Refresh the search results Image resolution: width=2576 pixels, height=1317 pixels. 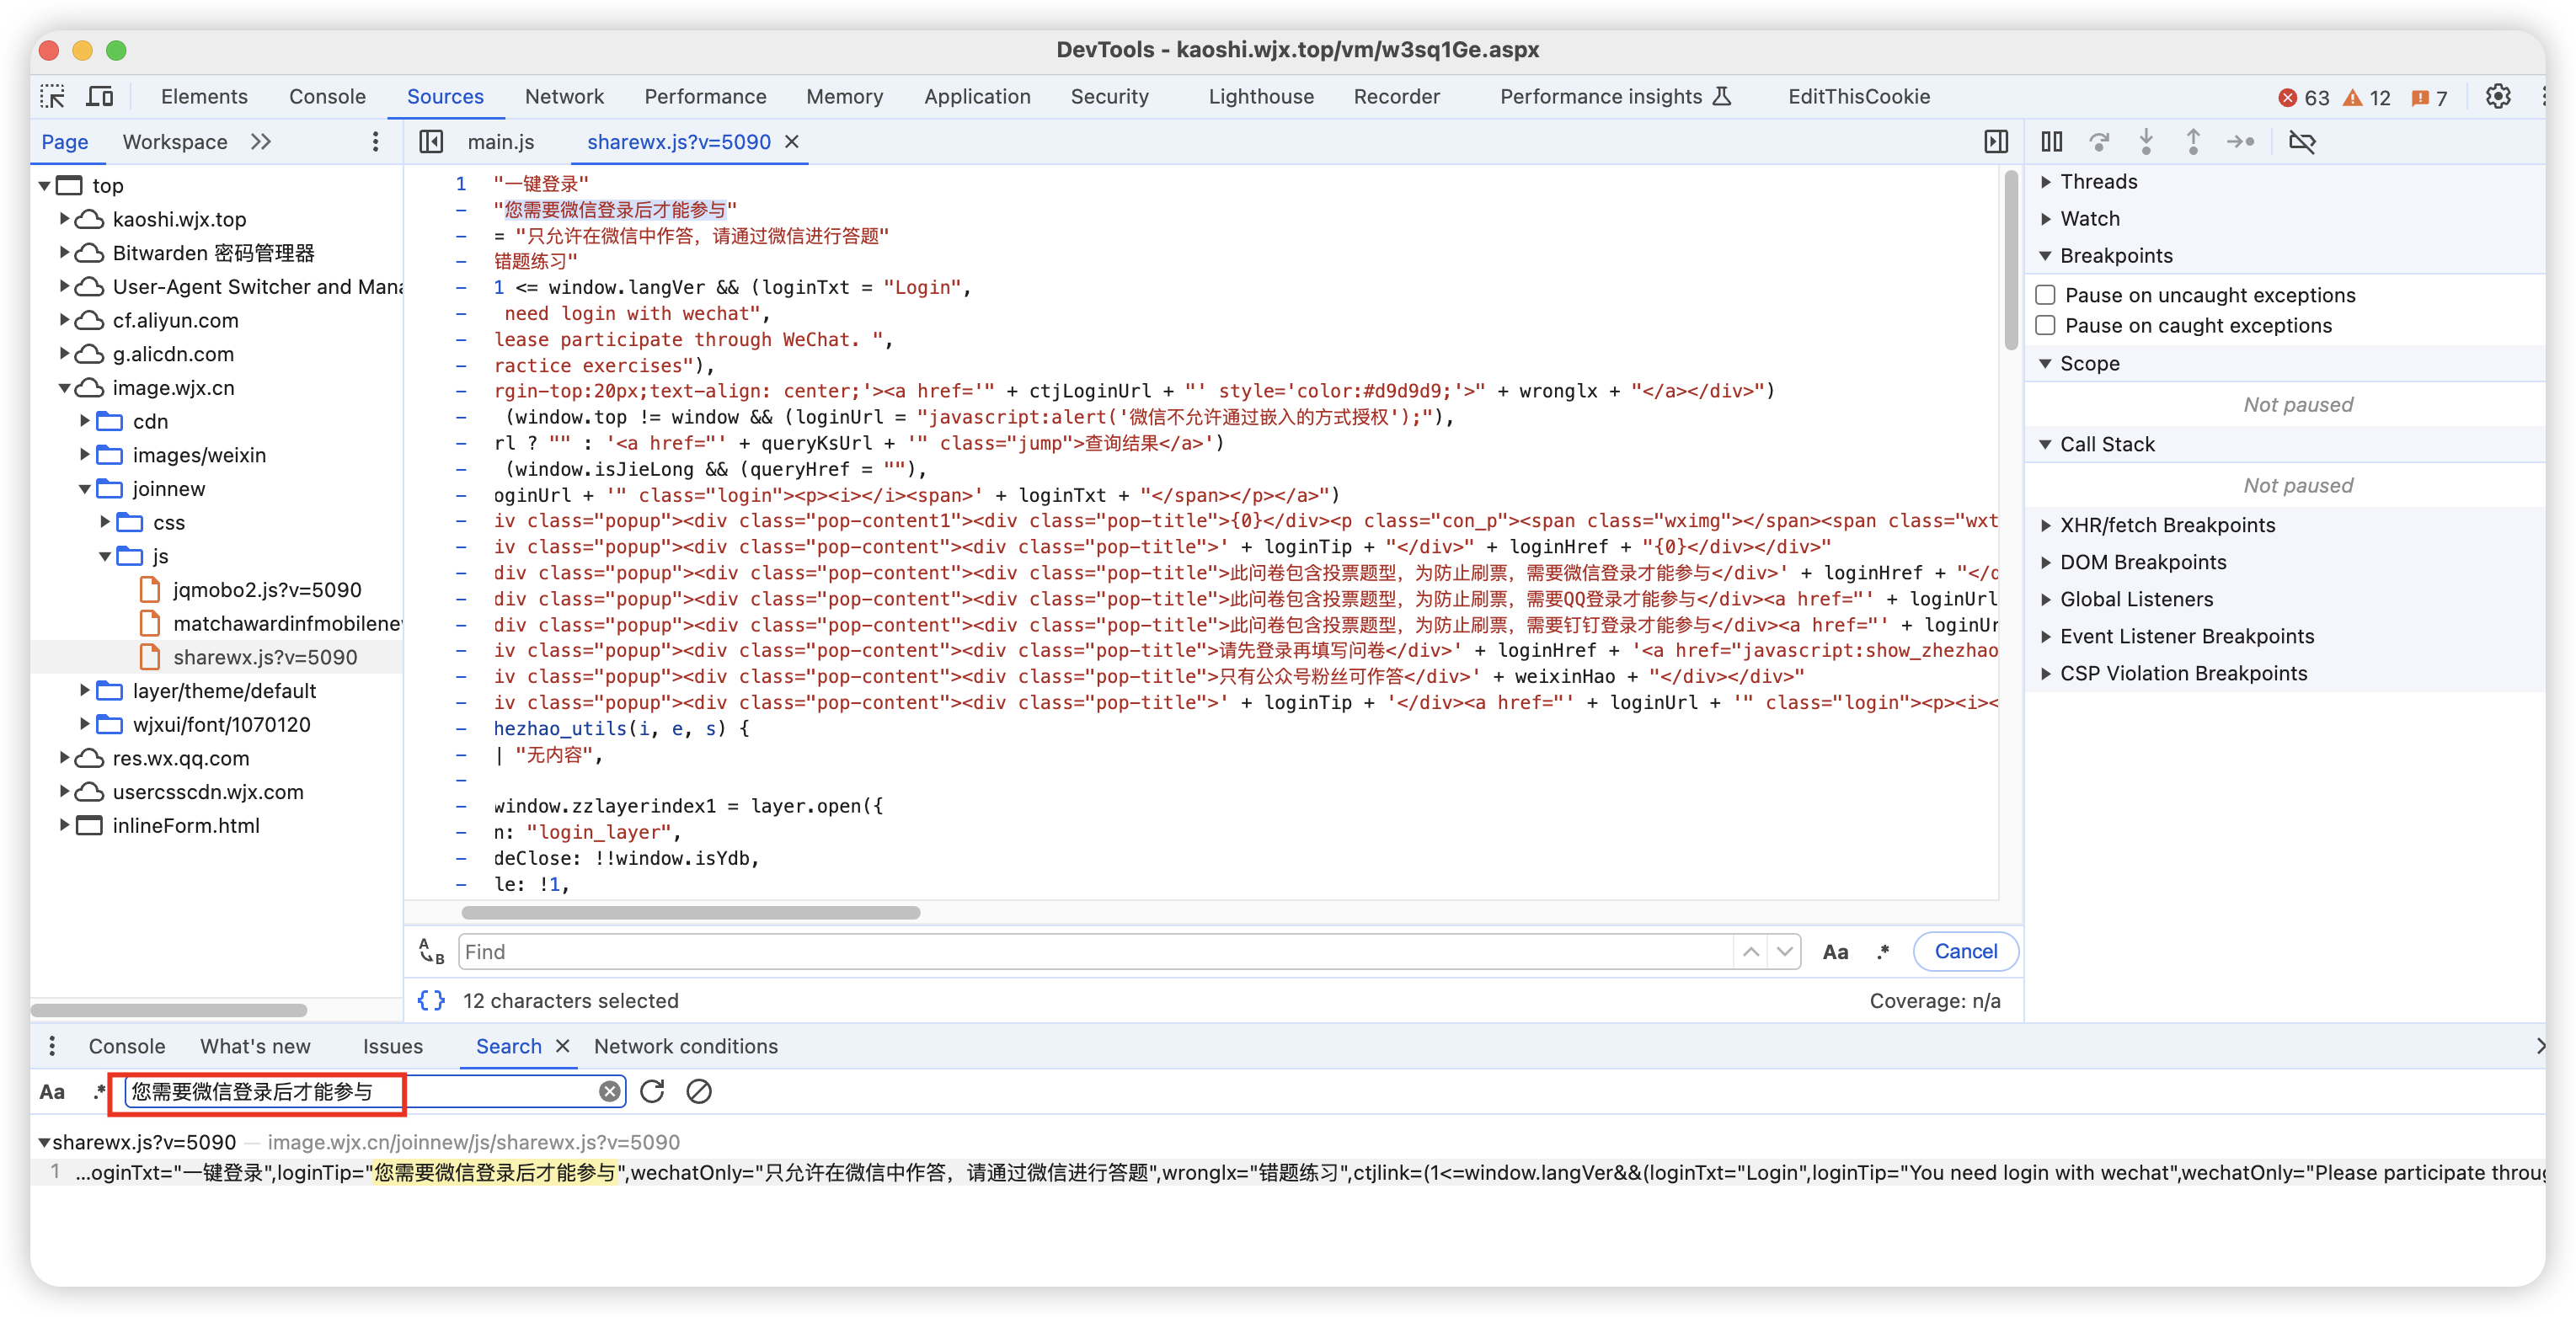(652, 1091)
